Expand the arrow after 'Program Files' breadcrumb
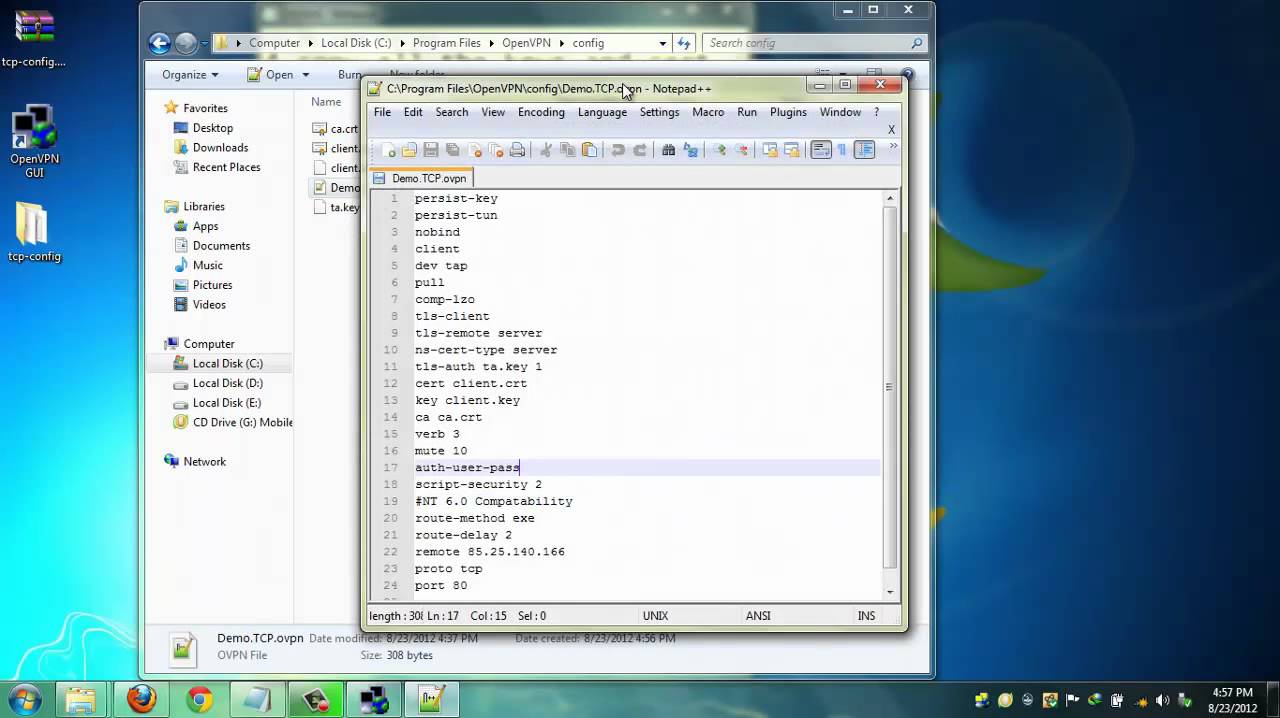 tap(491, 43)
